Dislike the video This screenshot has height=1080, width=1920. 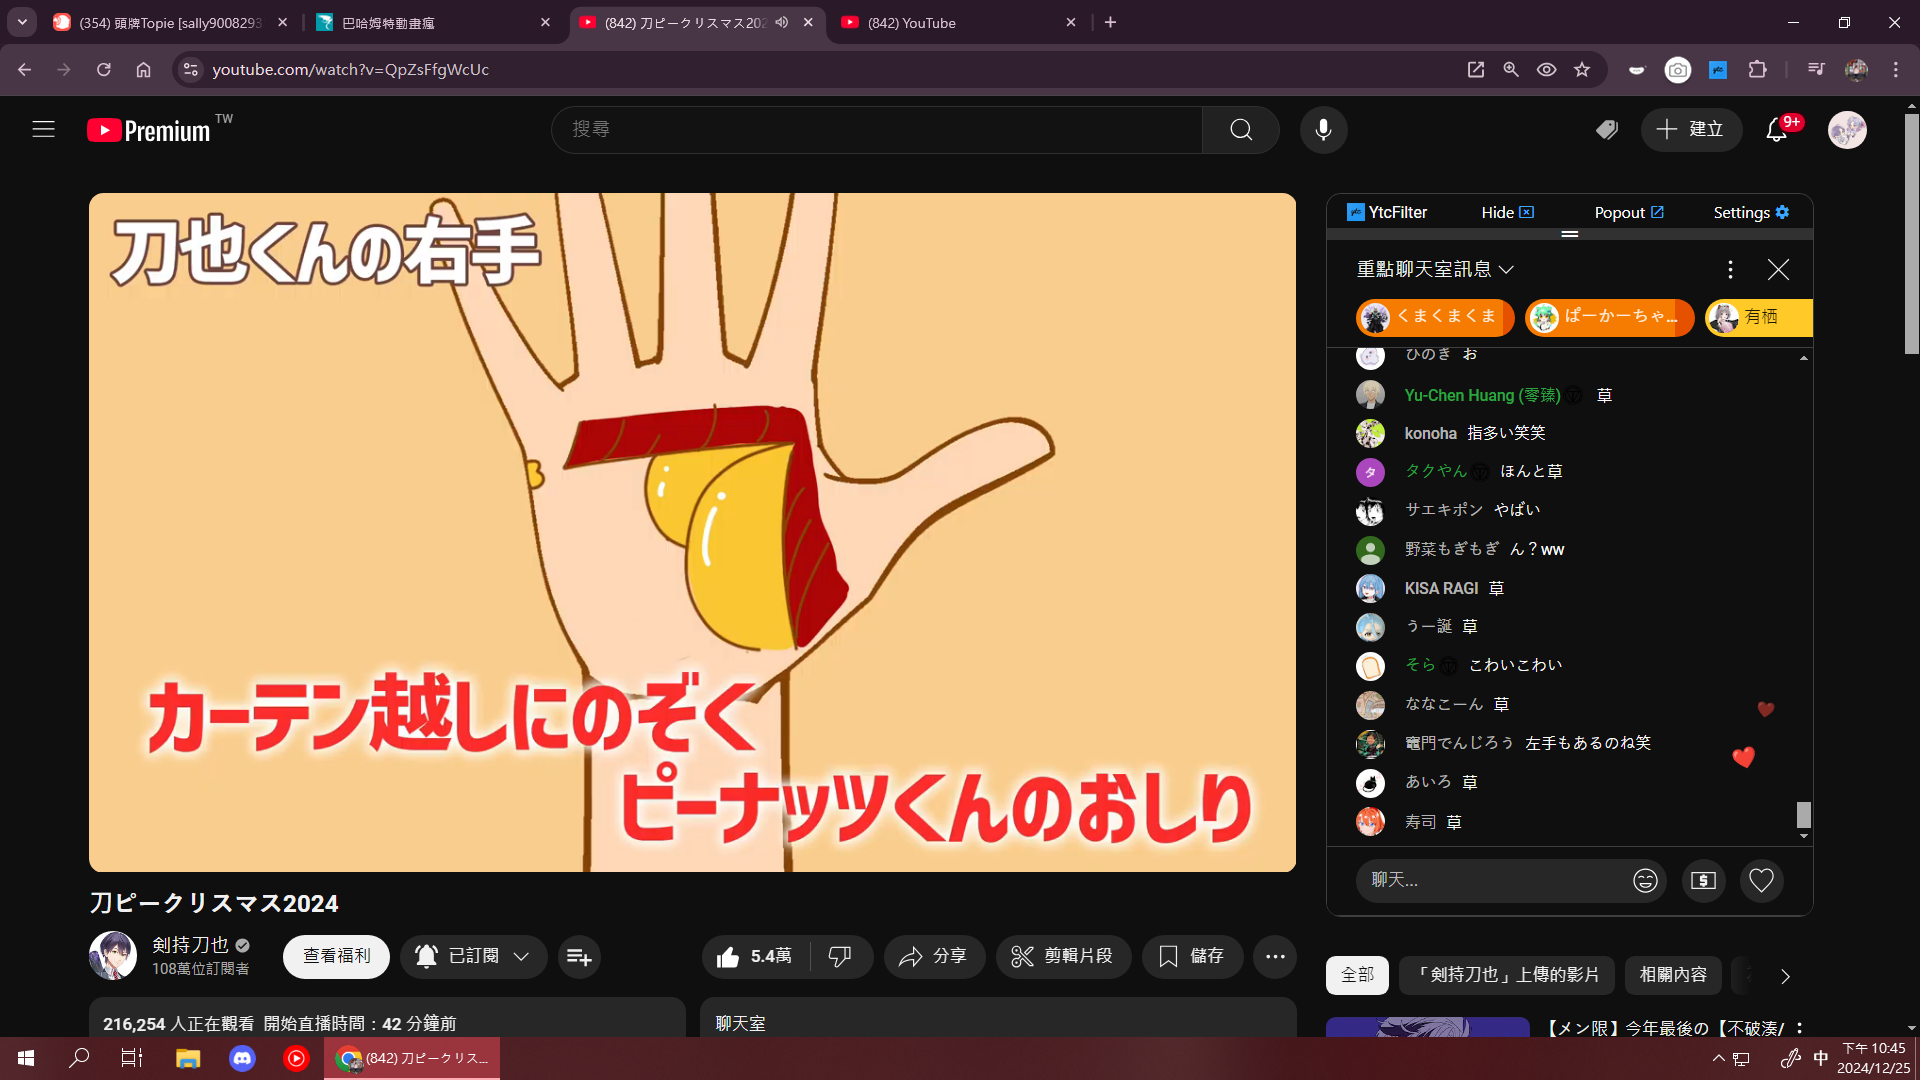point(840,957)
